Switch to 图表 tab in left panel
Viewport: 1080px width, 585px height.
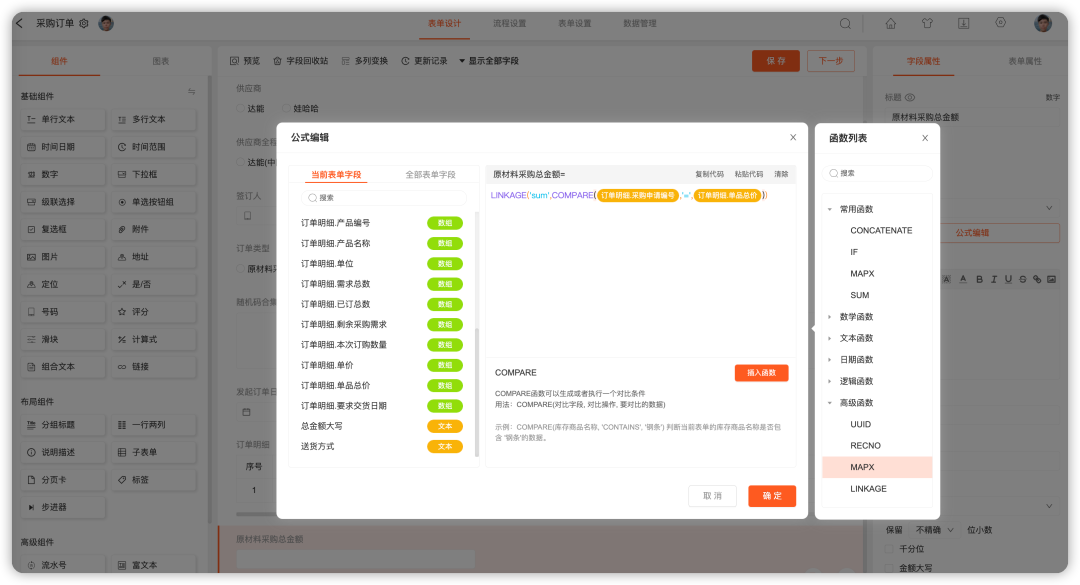(x=160, y=61)
